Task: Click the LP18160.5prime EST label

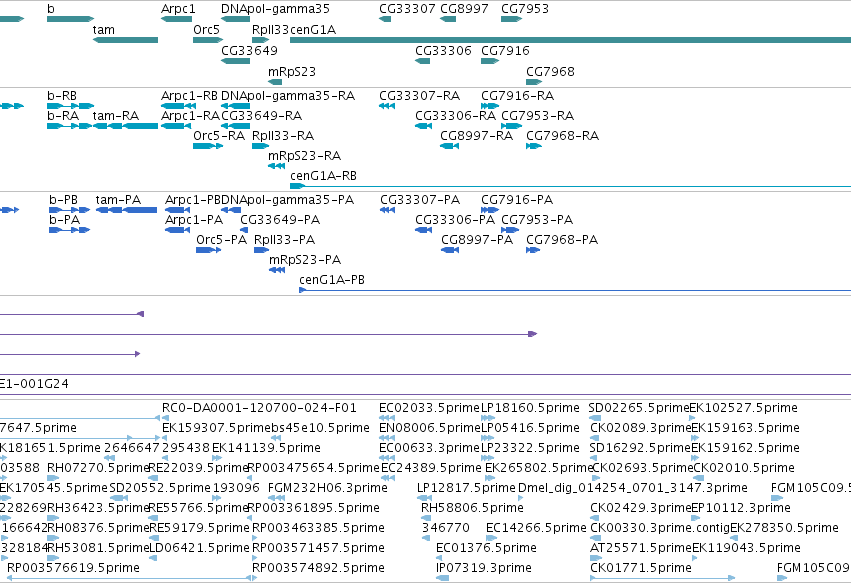Action: click(x=530, y=408)
